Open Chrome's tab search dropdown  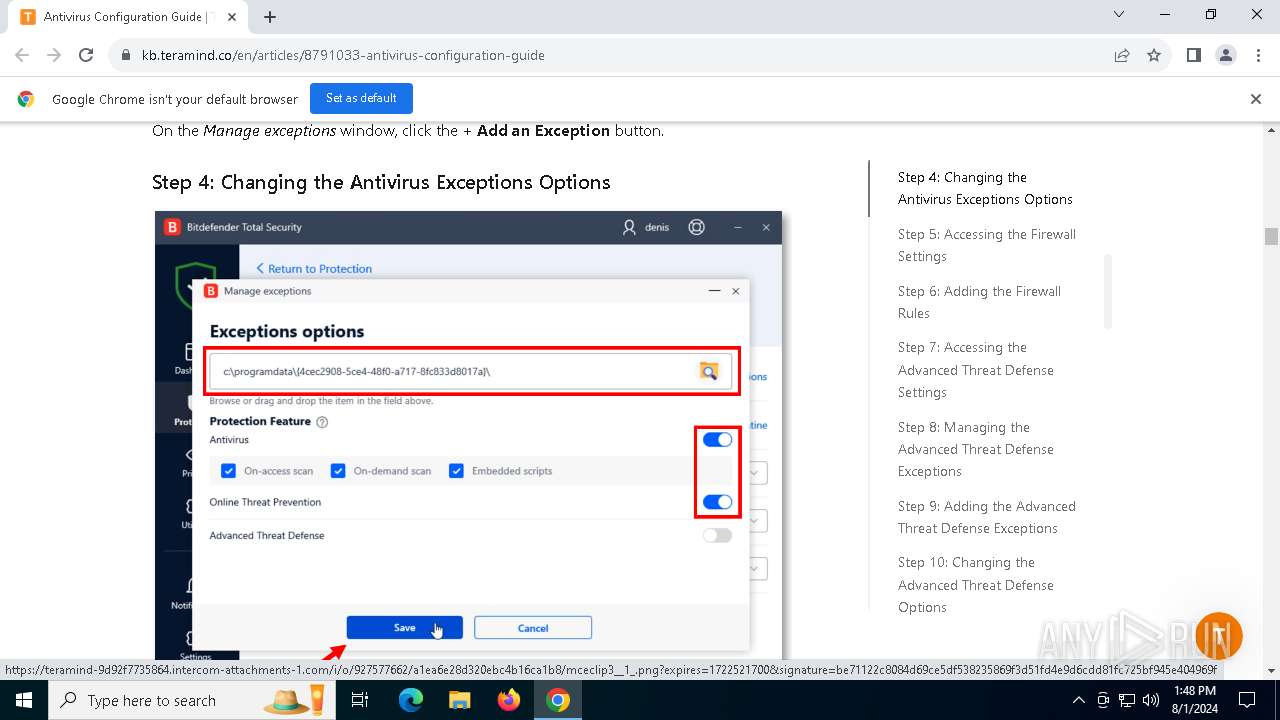pyautogui.click(x=1119, y=15)
